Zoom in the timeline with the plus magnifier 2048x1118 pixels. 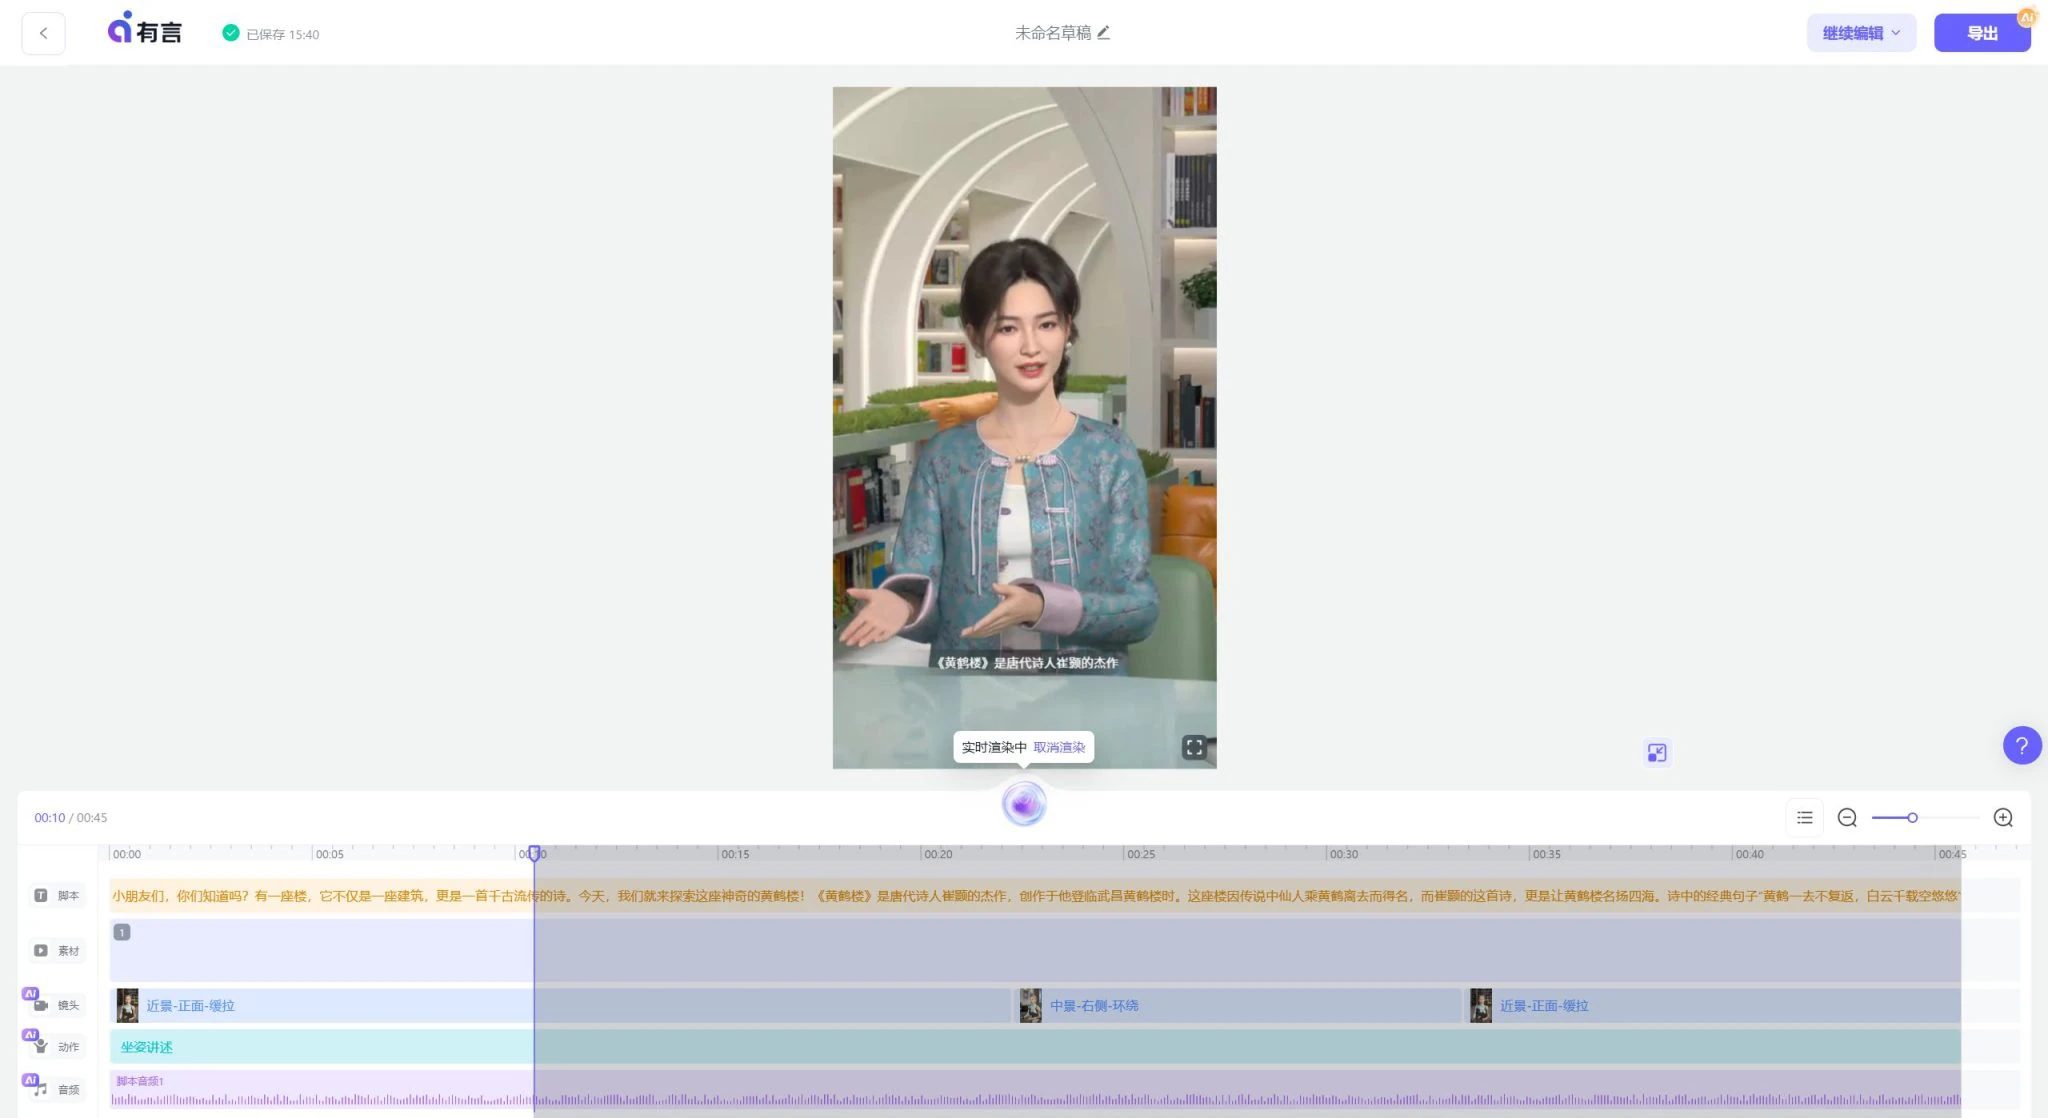[2003, 817]
